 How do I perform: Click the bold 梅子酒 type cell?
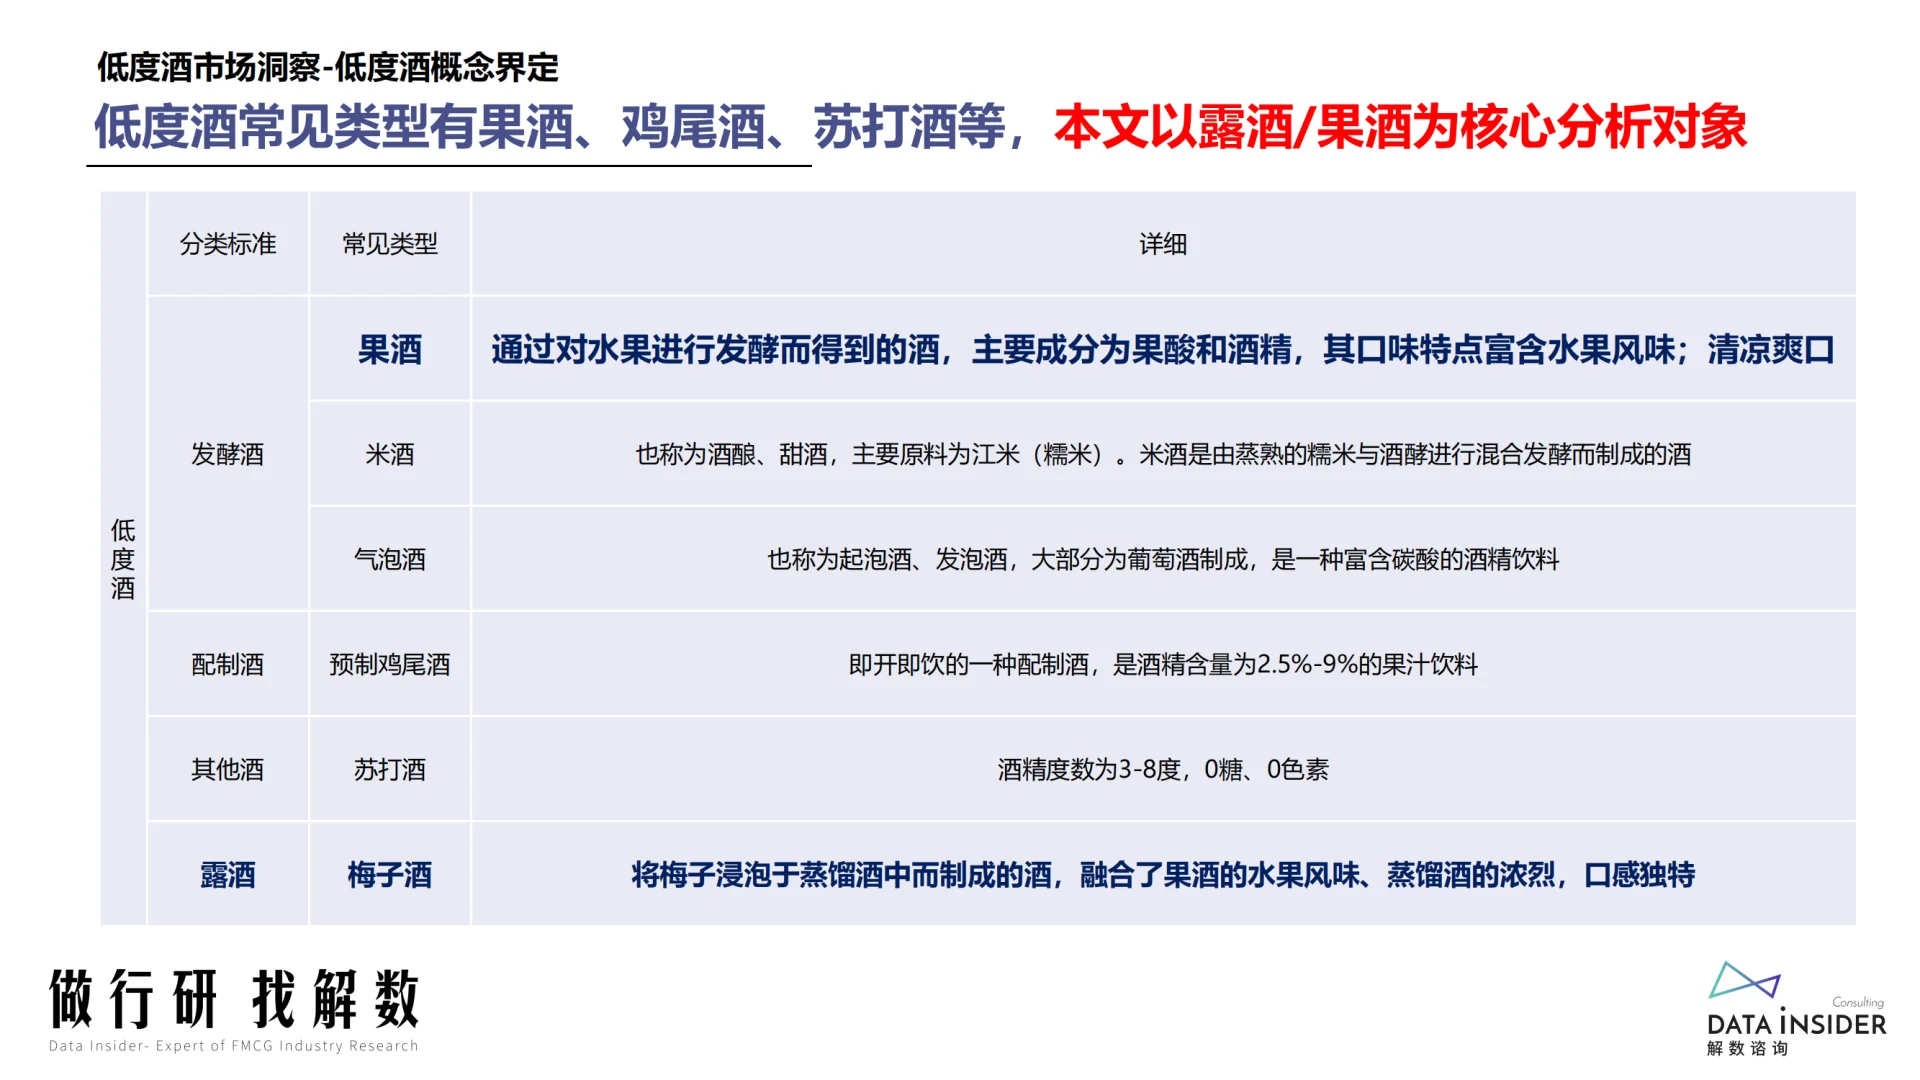coord(390,875)
